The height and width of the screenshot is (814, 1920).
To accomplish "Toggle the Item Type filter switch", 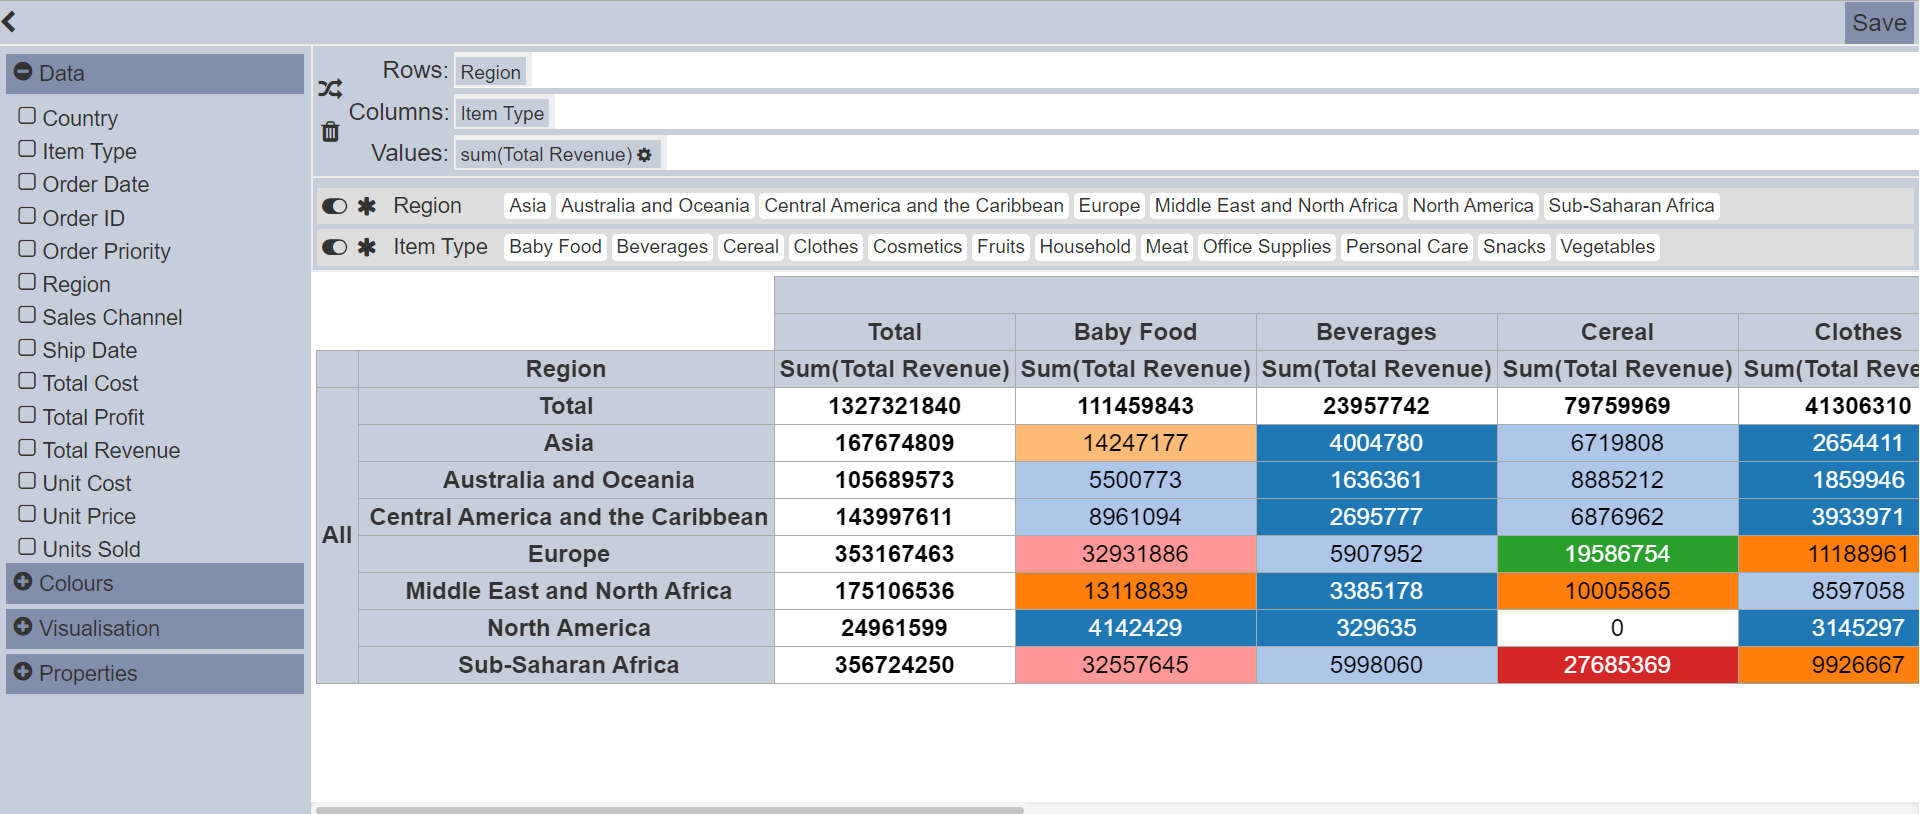I will point(334,247).
